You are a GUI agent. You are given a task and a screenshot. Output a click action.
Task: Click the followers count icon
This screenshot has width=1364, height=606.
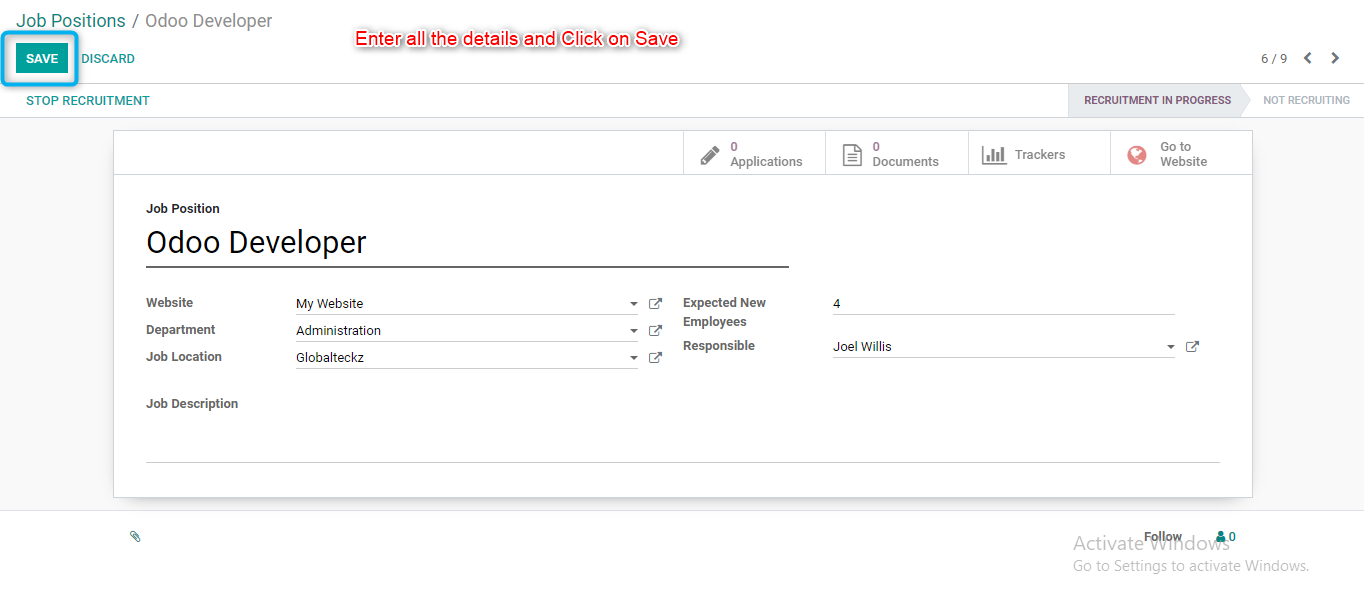coord(1226,537)
